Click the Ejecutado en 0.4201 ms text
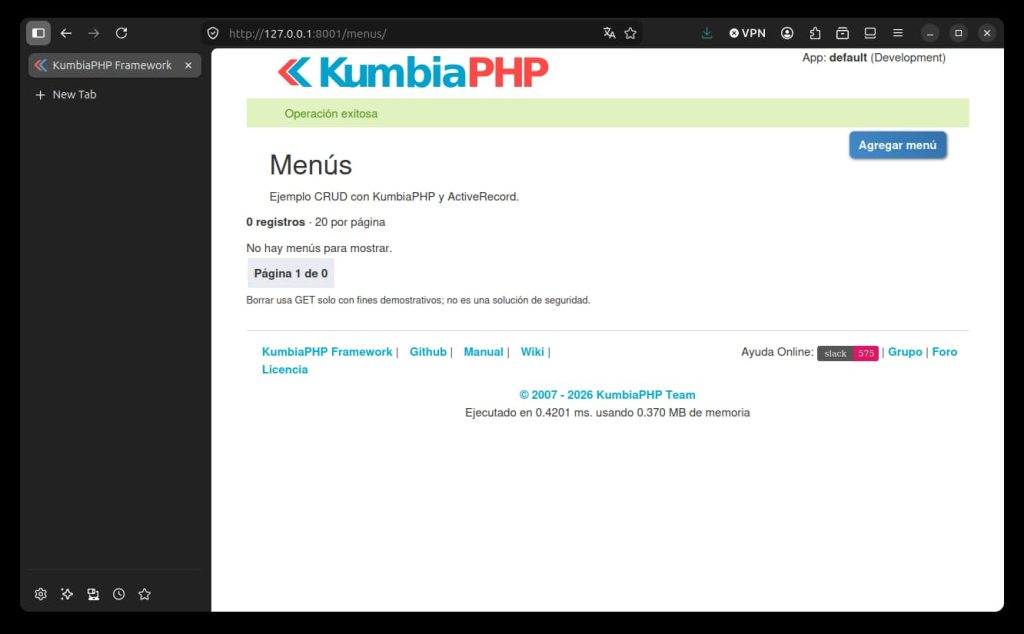The width and height of the screenshot is (1024, 634). click(607, 413)
